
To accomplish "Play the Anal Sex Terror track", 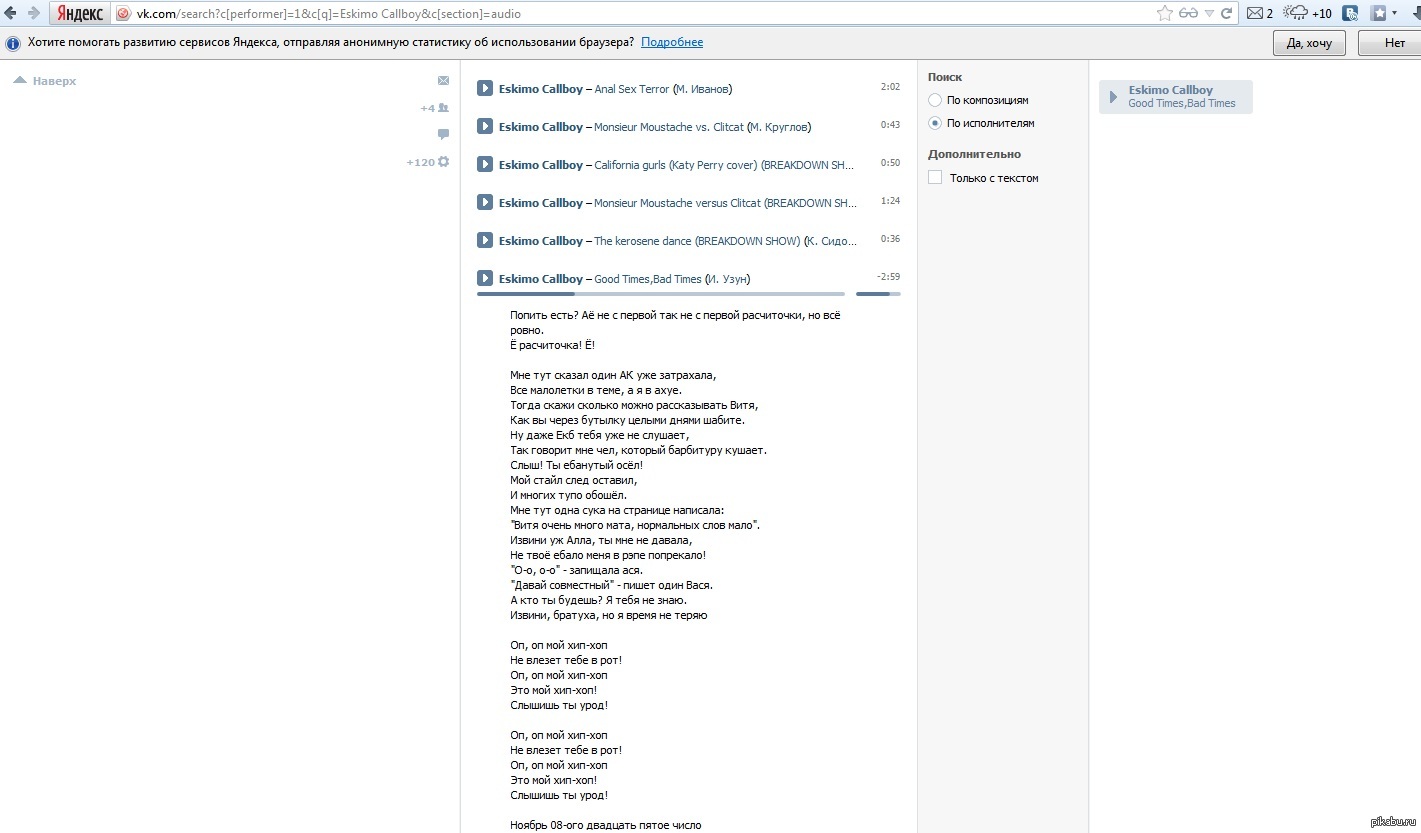I will (x=485, y=88).
